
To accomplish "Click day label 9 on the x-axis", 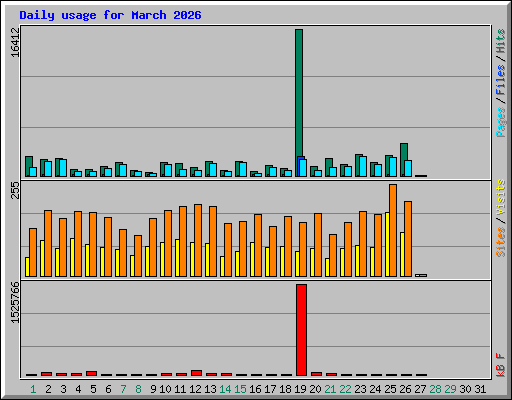I will click(x=153, y=389).
